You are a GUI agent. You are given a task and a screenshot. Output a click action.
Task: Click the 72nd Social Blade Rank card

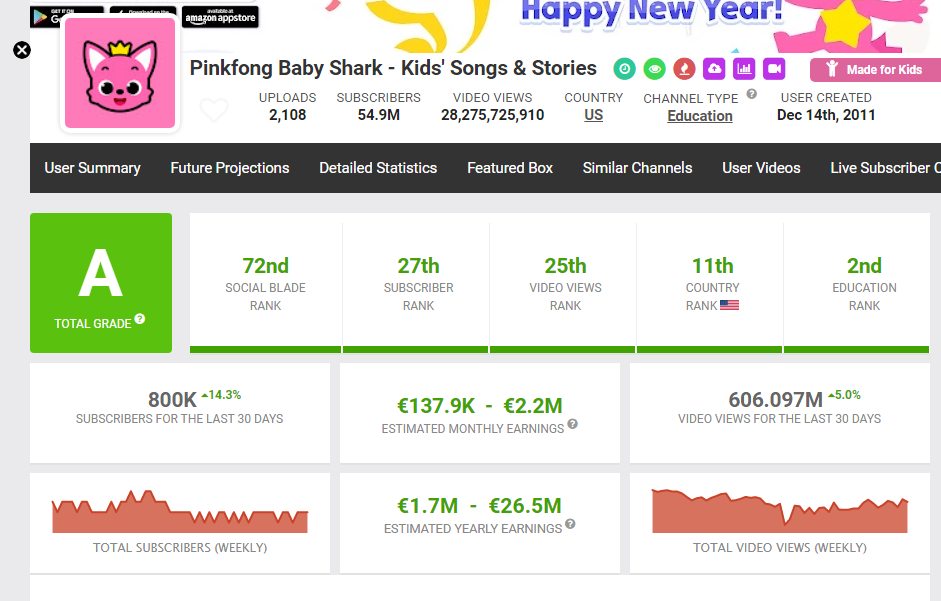(x=265, y=283)
